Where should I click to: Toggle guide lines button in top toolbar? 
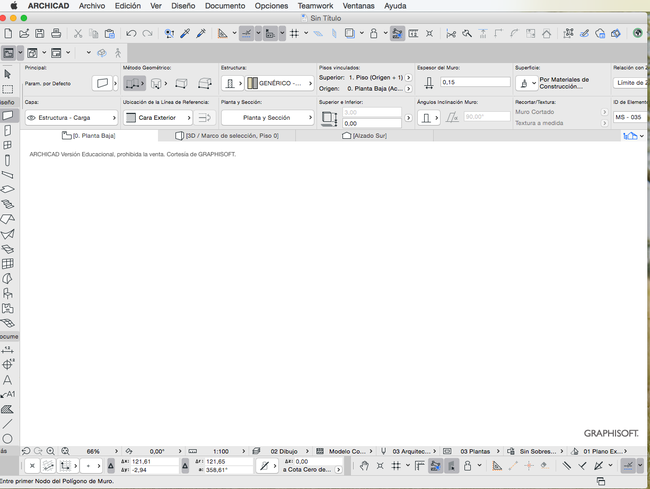[247, 33]
